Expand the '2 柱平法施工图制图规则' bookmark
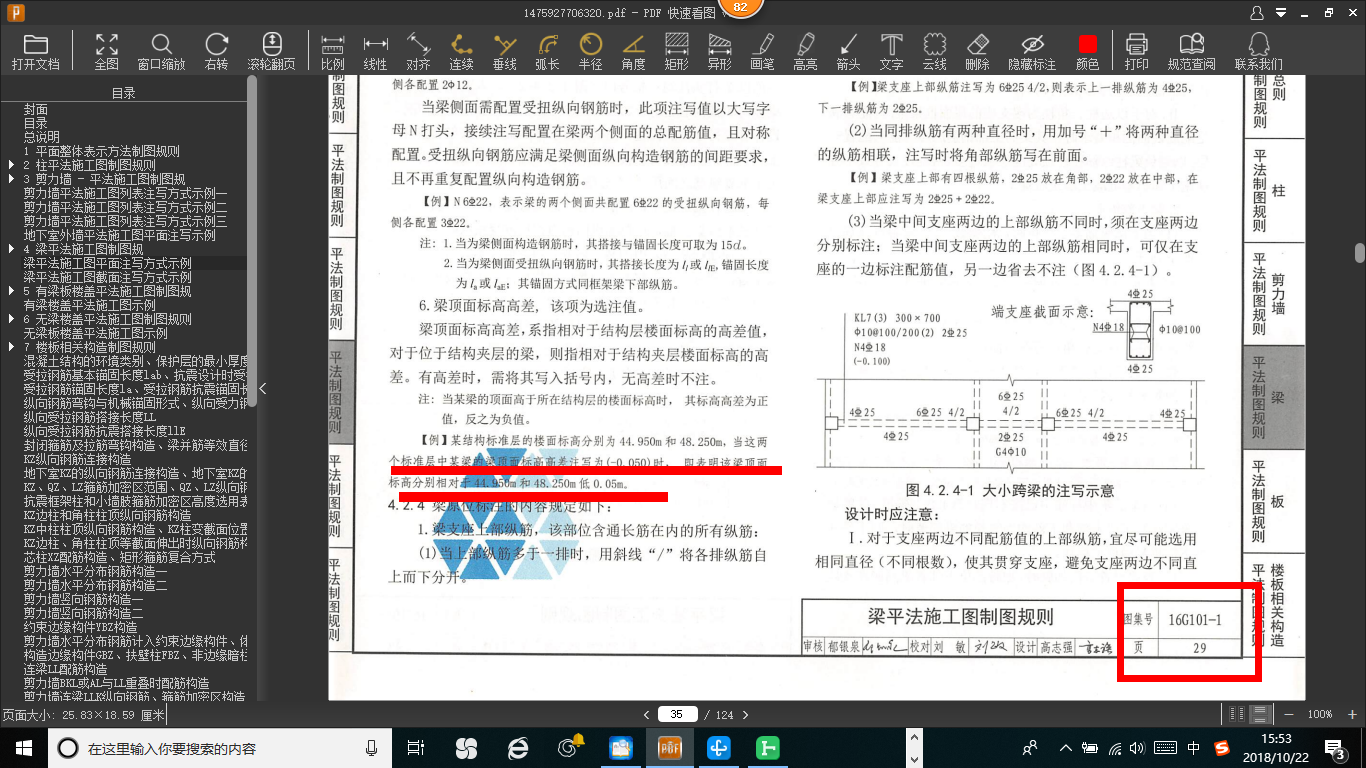1366x768 pixels. [11, 165]
